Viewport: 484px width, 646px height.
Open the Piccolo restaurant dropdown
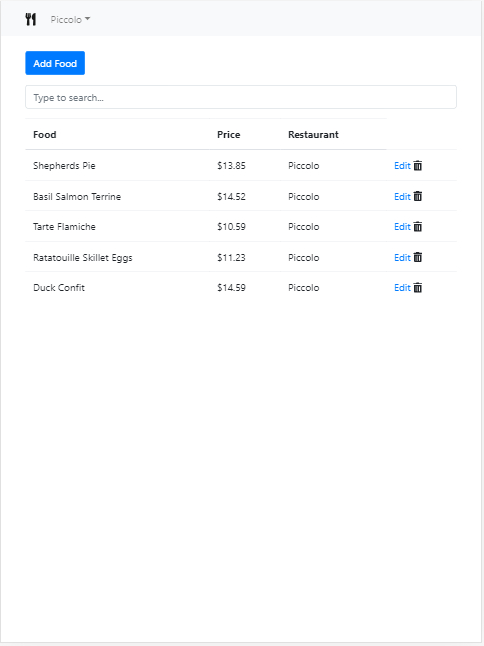70,19
